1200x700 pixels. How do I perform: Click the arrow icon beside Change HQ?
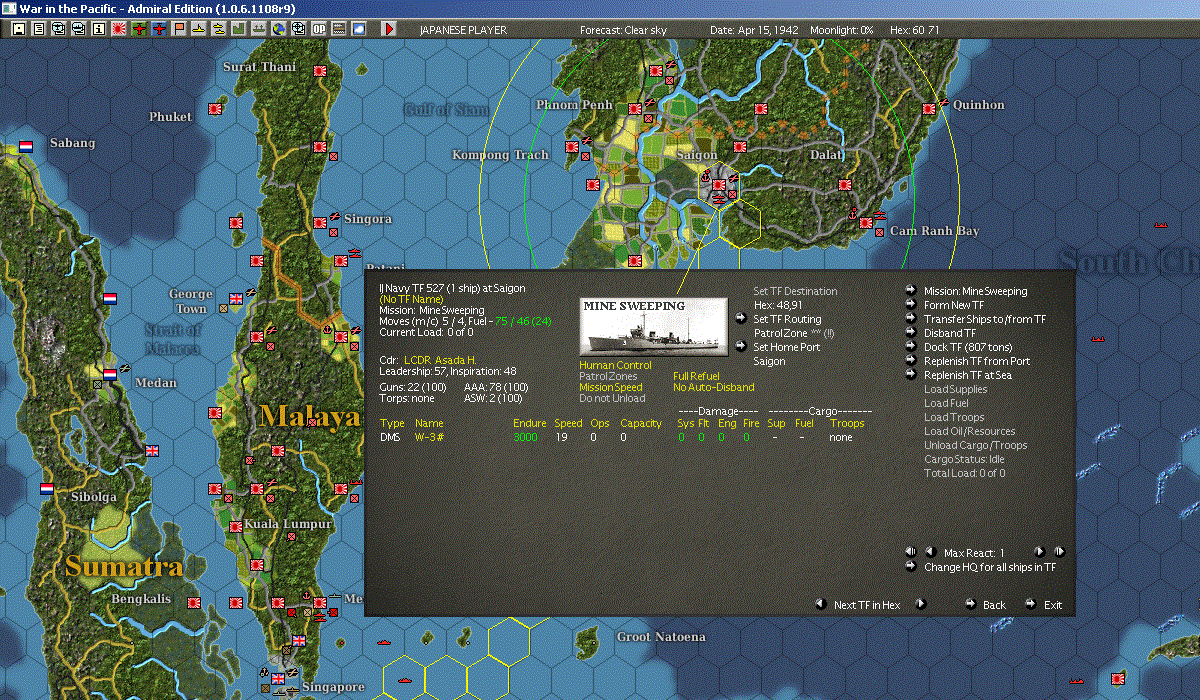[x=911, y=566]
